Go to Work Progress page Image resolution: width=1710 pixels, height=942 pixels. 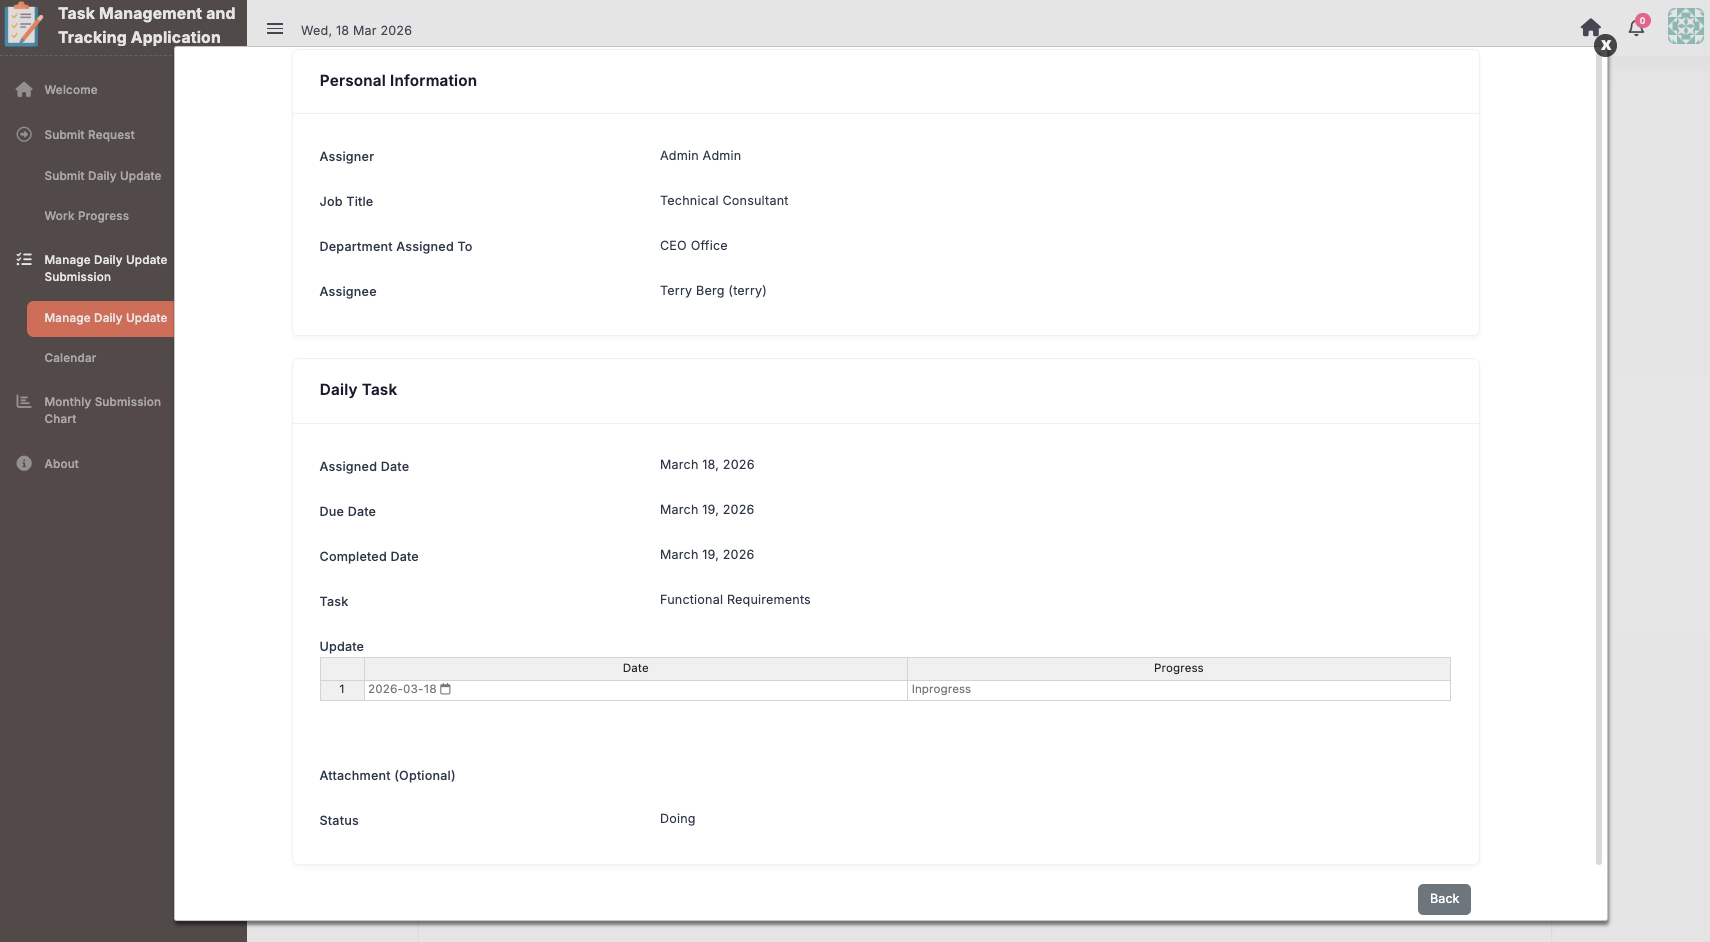(x=86, y=216)
